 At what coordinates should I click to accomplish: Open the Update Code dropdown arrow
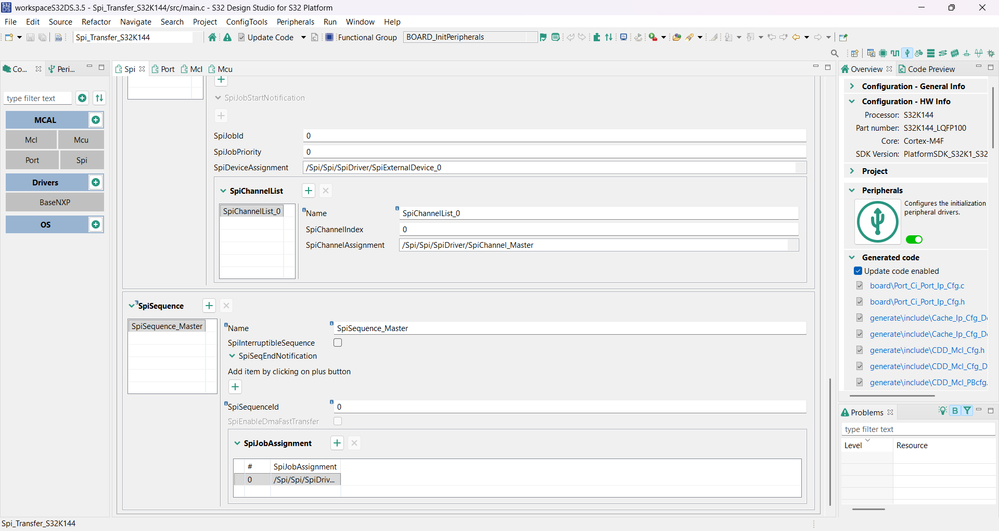tap(303, 38)
